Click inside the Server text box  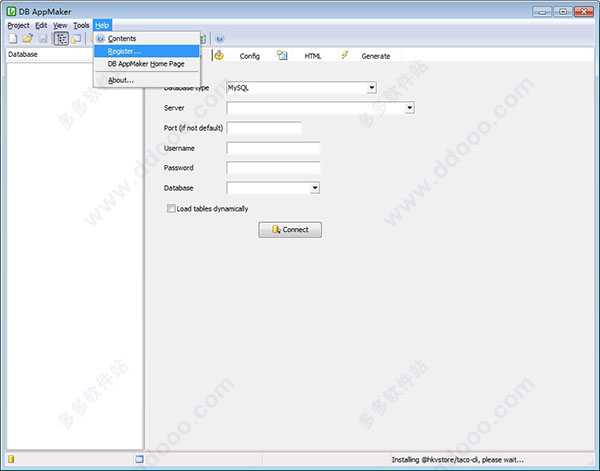pos(316,108)
